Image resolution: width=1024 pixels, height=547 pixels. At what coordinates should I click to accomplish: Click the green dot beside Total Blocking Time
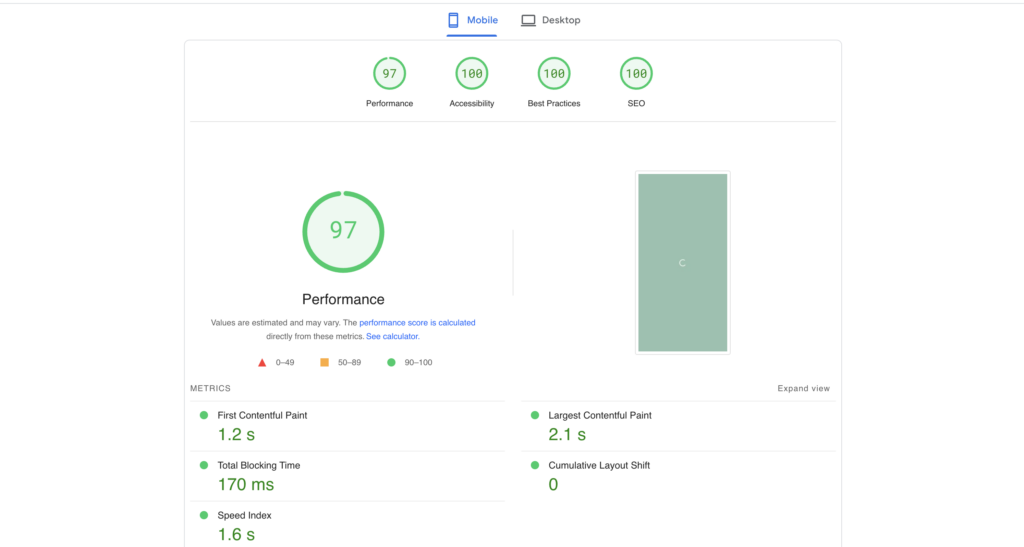click(204, 465)
